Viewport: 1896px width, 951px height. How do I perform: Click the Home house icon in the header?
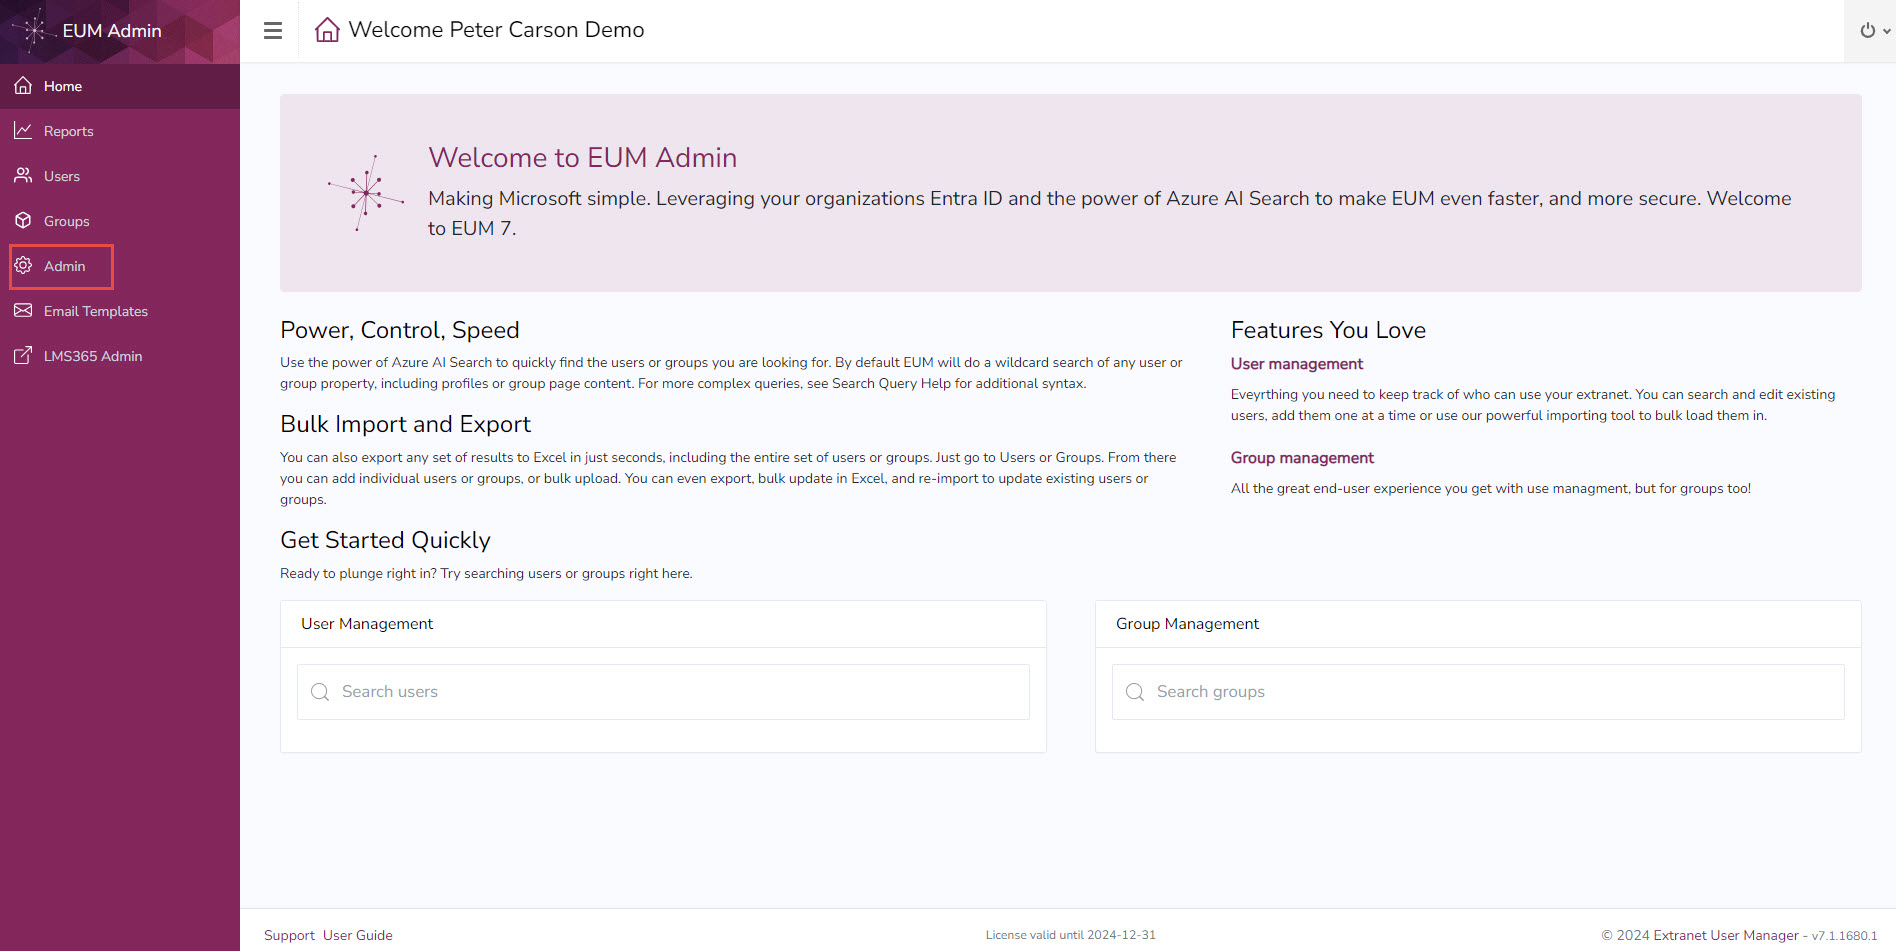(326, 29)
